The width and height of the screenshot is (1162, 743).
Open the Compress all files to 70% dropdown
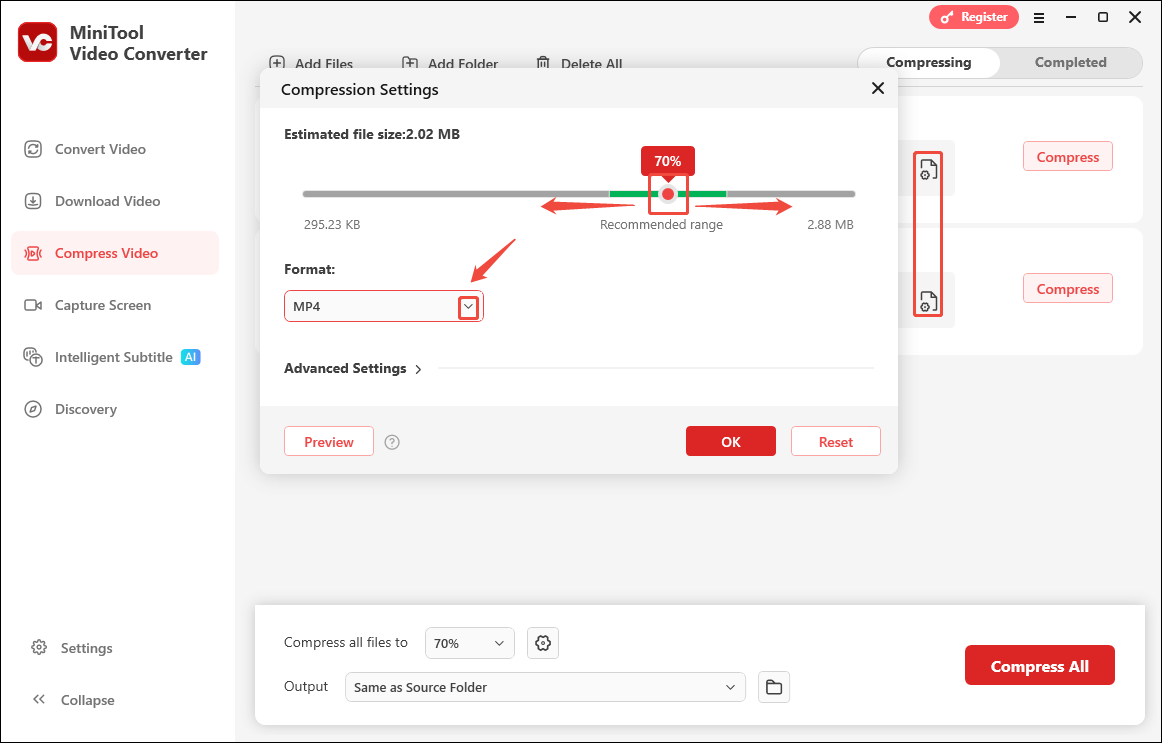(470, 643)
